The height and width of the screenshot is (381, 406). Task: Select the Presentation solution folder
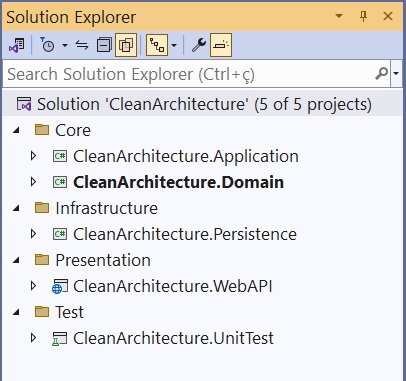(x=103, y=260)
